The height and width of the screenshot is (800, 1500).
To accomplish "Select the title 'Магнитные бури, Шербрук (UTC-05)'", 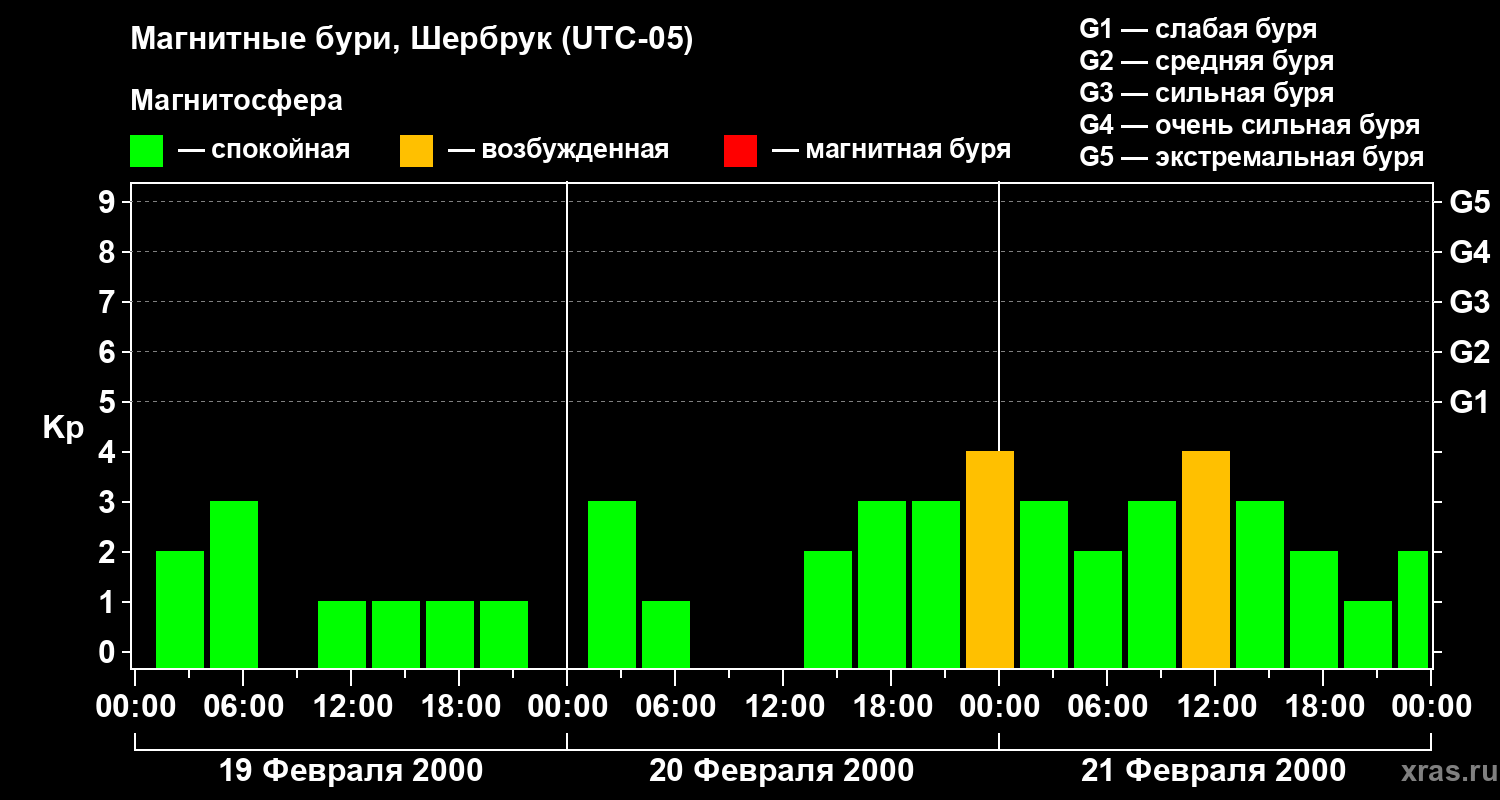I will [411, 40].
